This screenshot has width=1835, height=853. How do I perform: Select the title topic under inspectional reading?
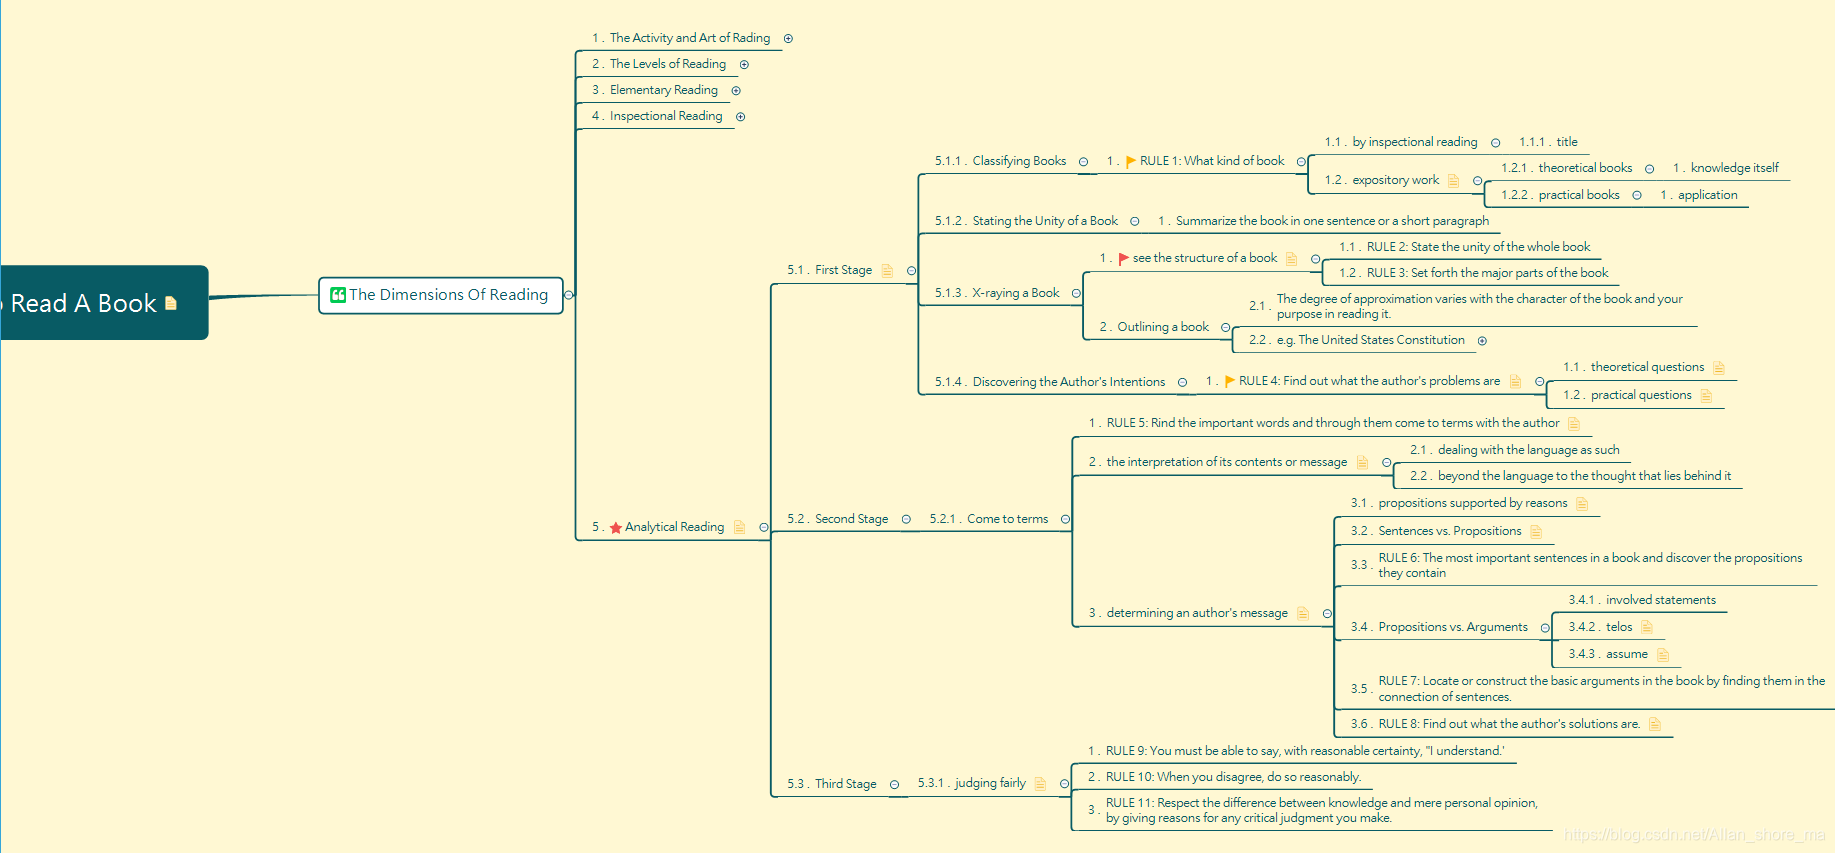pyautogui.click(x=1548, y=142)
